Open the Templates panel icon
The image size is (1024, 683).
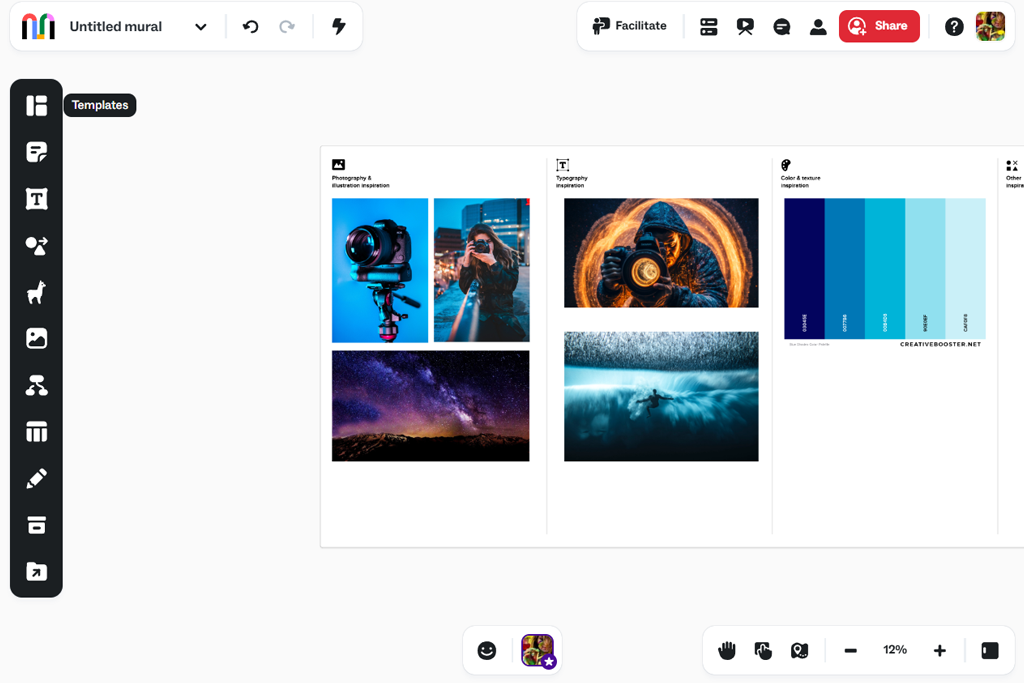coord(37,105)
